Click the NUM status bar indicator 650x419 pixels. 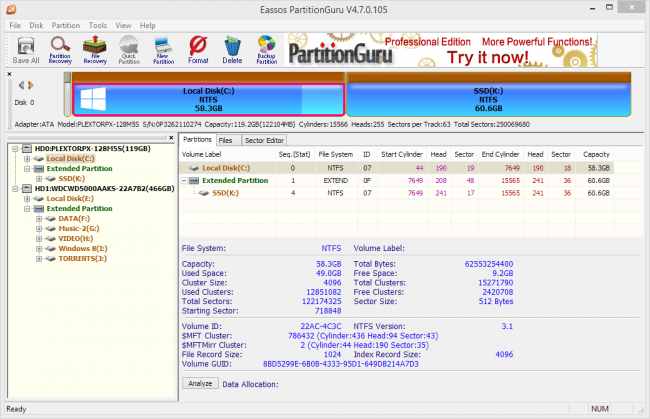click(x=599, y=409)
